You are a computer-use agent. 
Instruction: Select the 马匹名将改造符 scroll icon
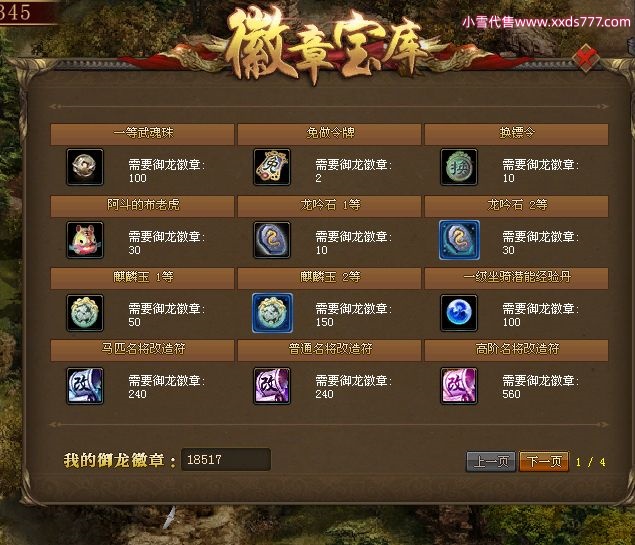click(85, 386)
